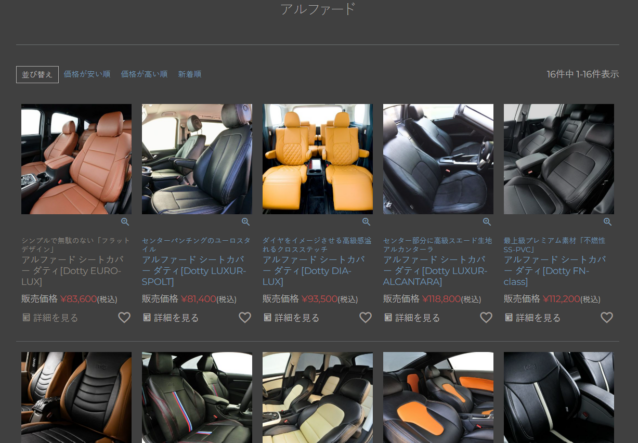
Task: Favorite the Dotty EURO-LUX seat cover heart
Action: (124, 318)
